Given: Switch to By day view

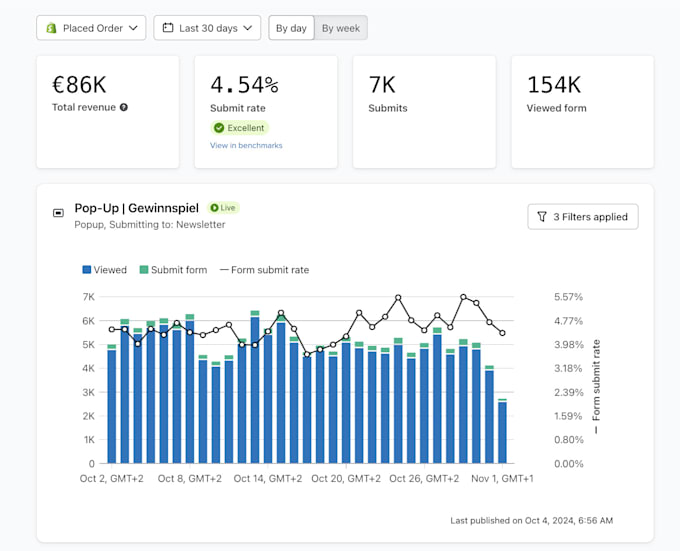Looking at the screenshot, I should point(291,28).
